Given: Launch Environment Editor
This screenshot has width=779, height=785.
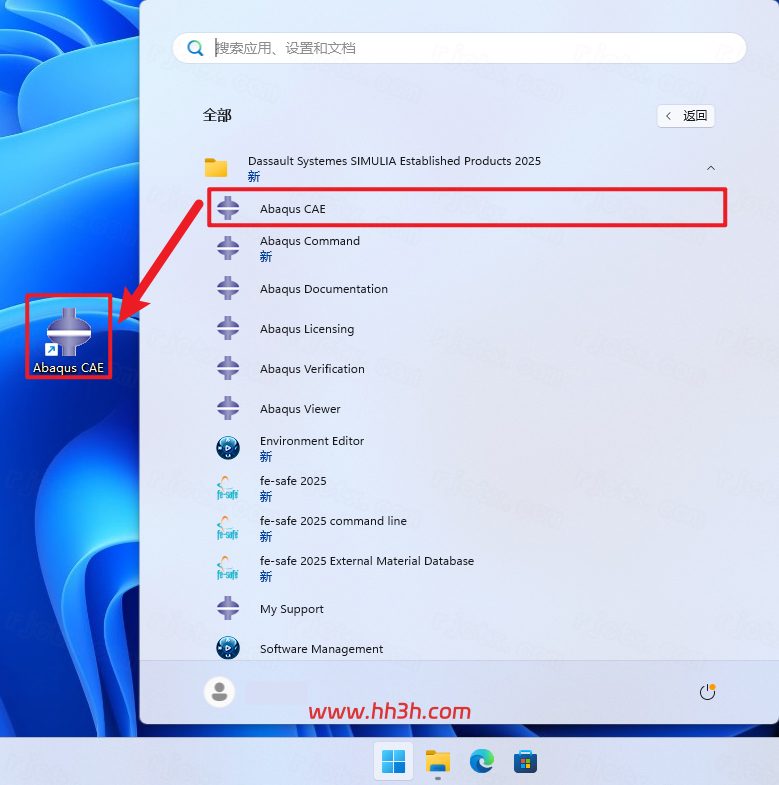Looking at the screenshot, I should (467, 448).
